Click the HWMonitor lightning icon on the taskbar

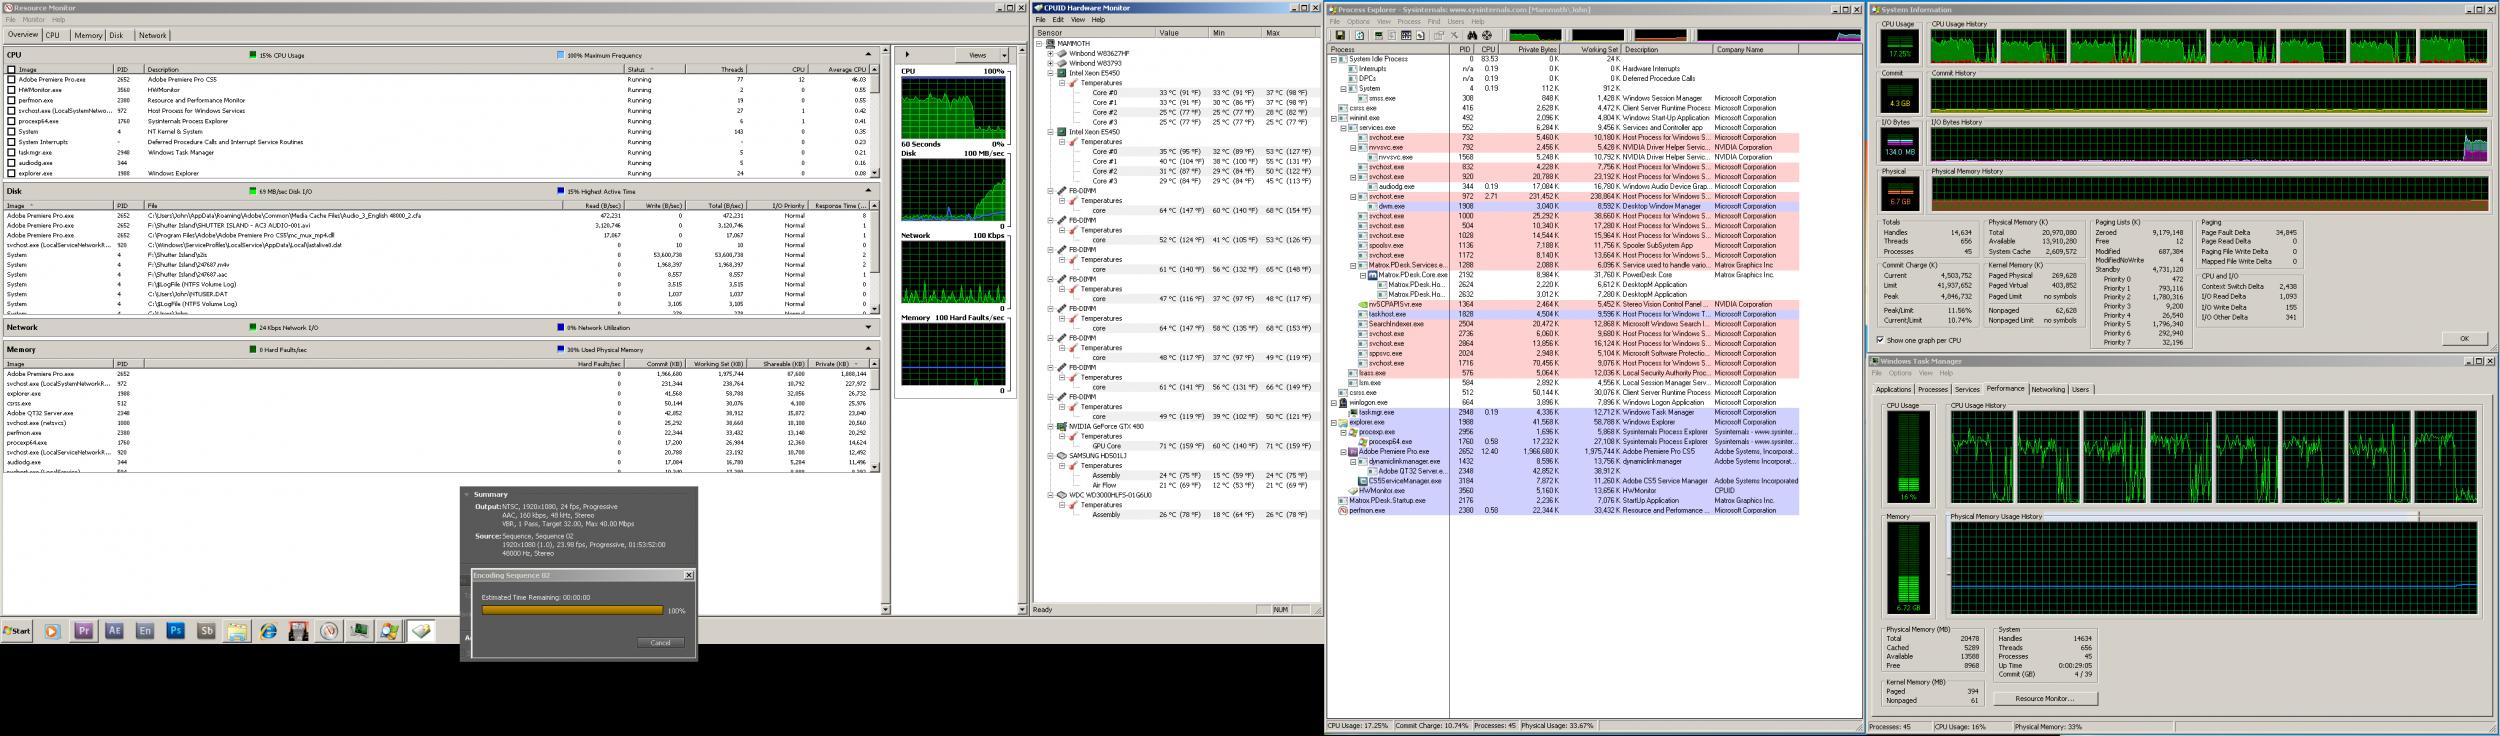(421, 631)
